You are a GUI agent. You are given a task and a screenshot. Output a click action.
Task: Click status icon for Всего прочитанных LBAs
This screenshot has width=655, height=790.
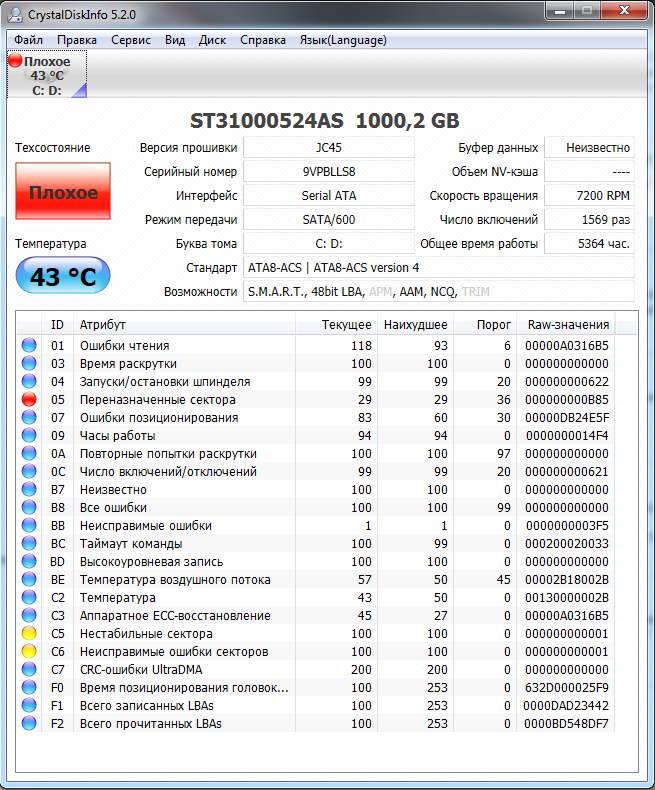point(29,723)
